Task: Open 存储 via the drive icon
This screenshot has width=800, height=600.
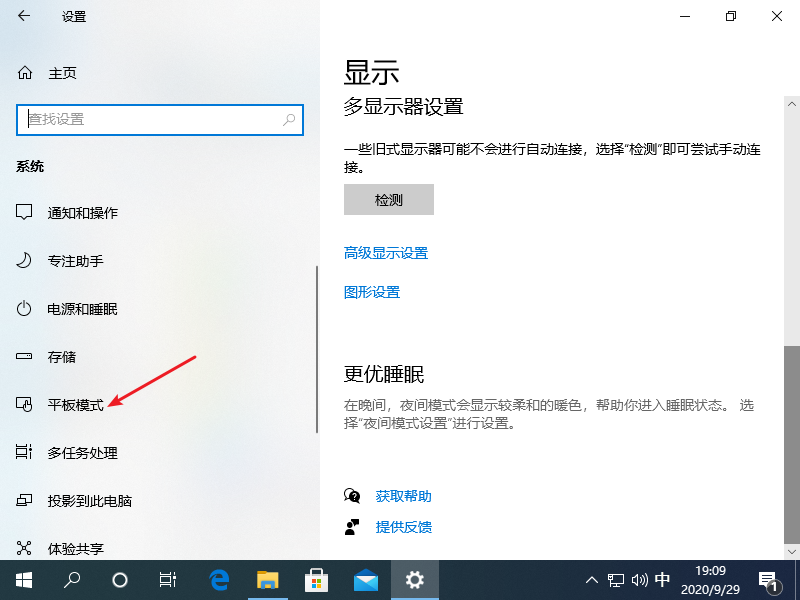Action: click(x=22, y=356)
